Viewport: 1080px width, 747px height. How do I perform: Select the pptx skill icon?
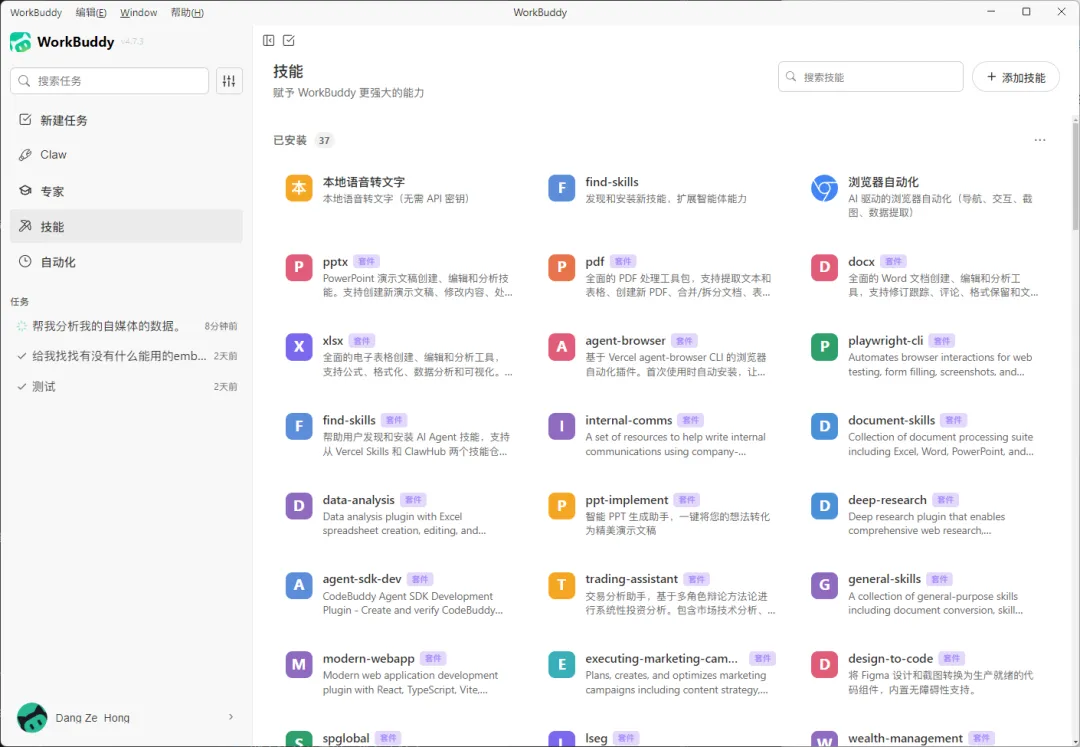point(299,267)
